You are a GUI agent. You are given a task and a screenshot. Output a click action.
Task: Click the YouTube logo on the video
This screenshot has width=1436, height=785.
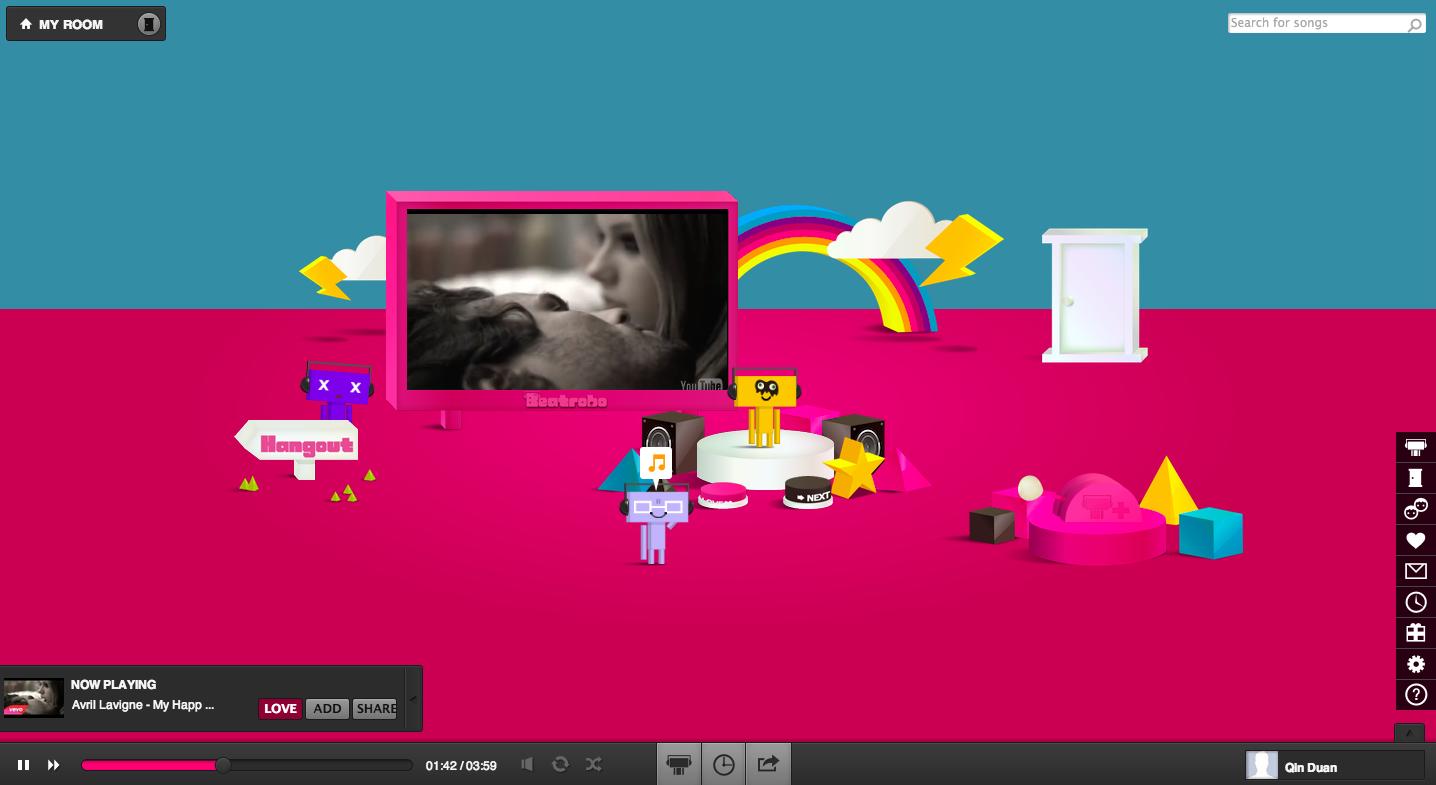[701, 385]
